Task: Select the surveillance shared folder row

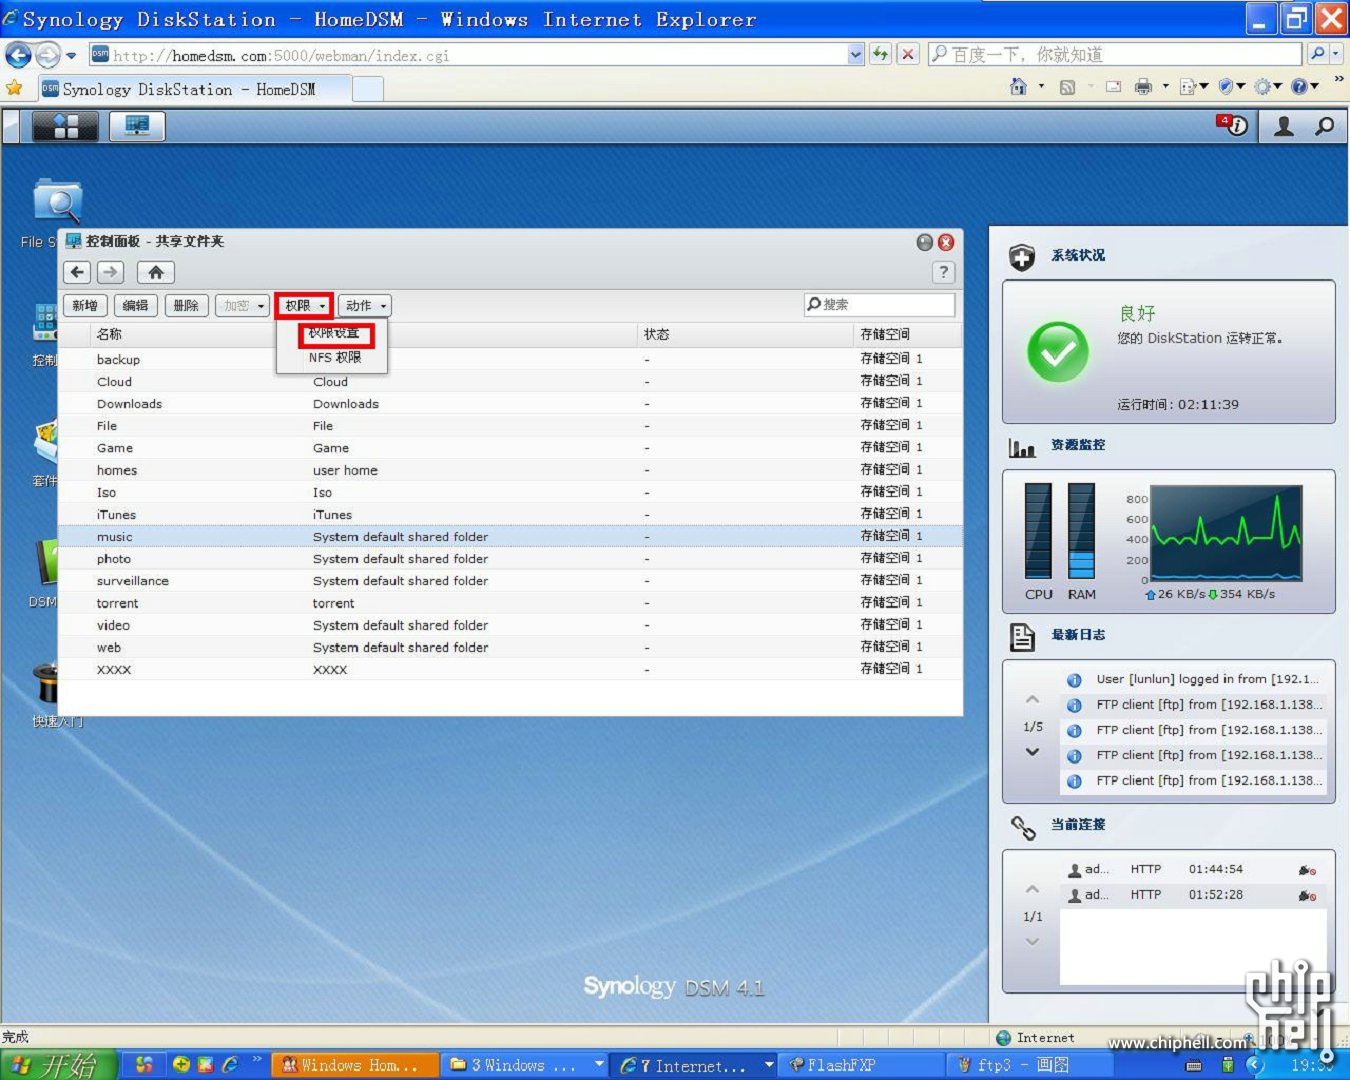Action: (x=510, y=581)
